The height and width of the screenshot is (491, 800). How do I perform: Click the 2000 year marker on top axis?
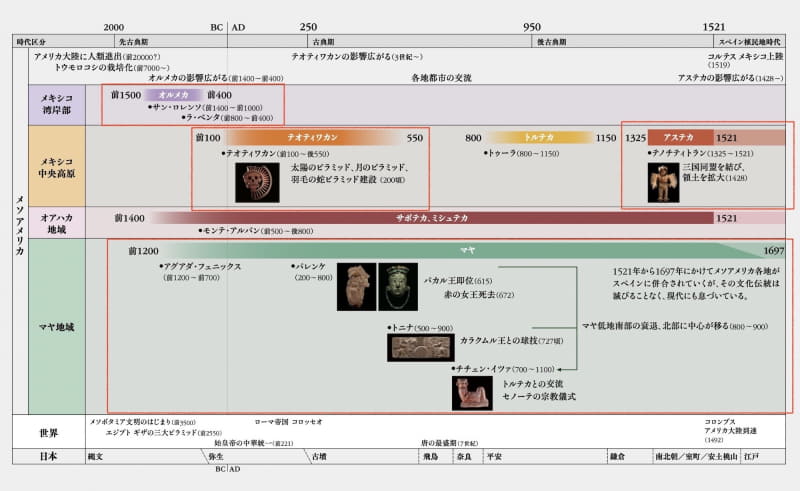[x=113, y=27]
